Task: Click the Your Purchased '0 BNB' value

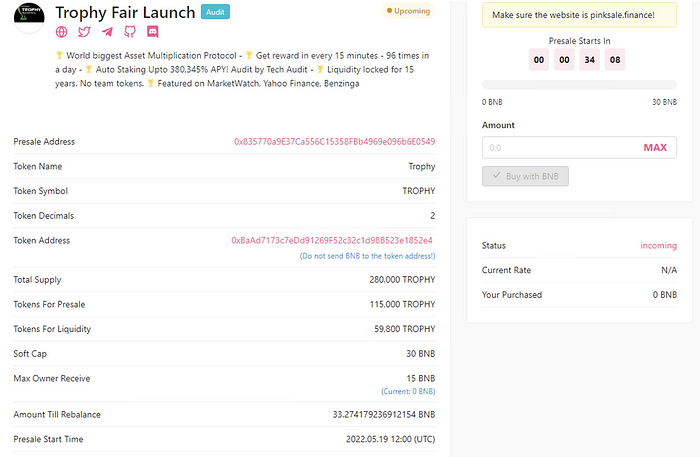Action: pos(665,295)
